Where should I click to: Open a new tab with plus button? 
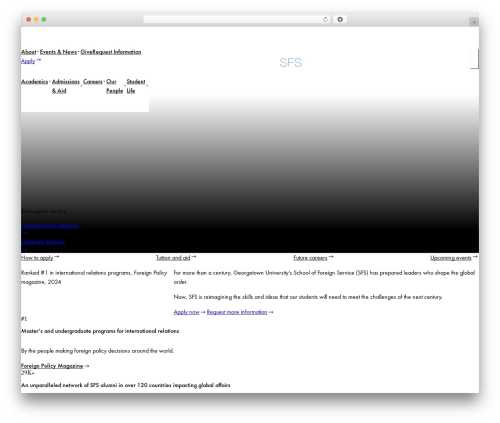(x=474, y=22)
